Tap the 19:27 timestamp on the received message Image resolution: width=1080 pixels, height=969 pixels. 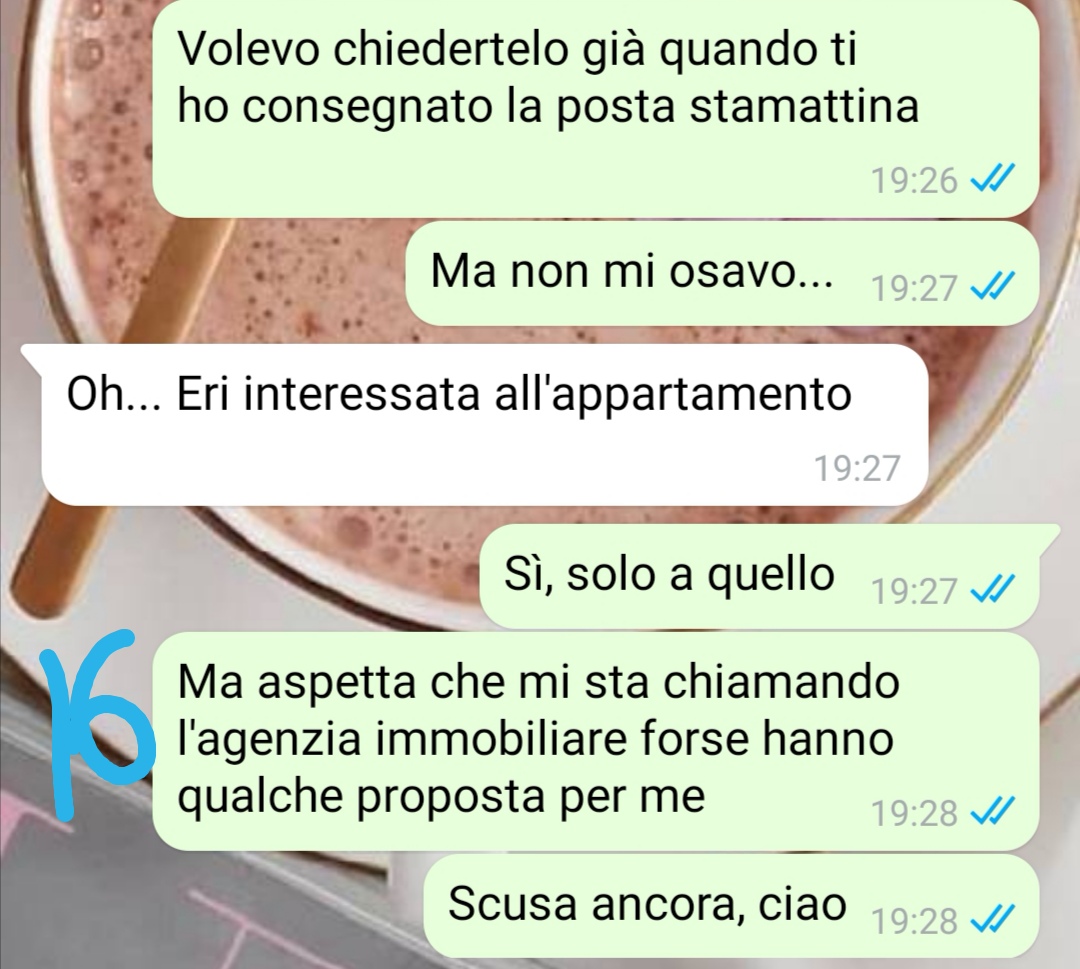coord(858,468)
